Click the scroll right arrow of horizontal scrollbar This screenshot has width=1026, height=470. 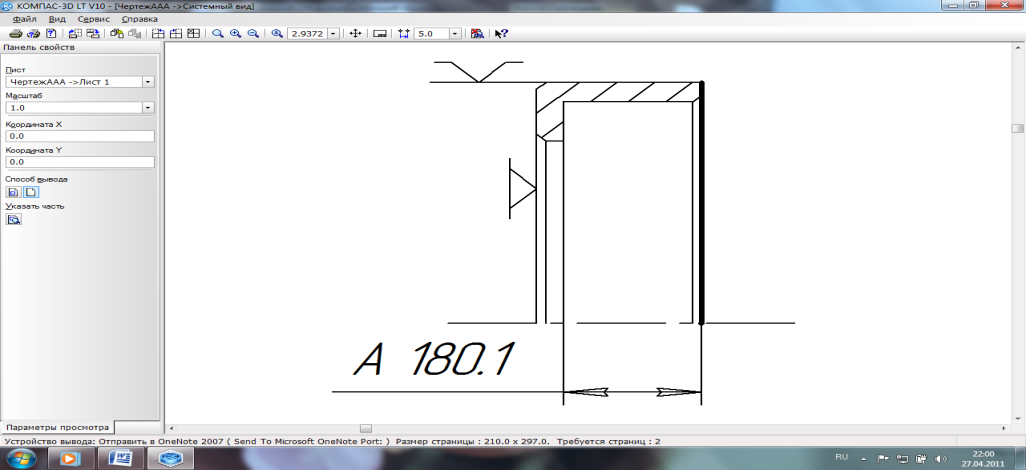tap(1006, 428)
